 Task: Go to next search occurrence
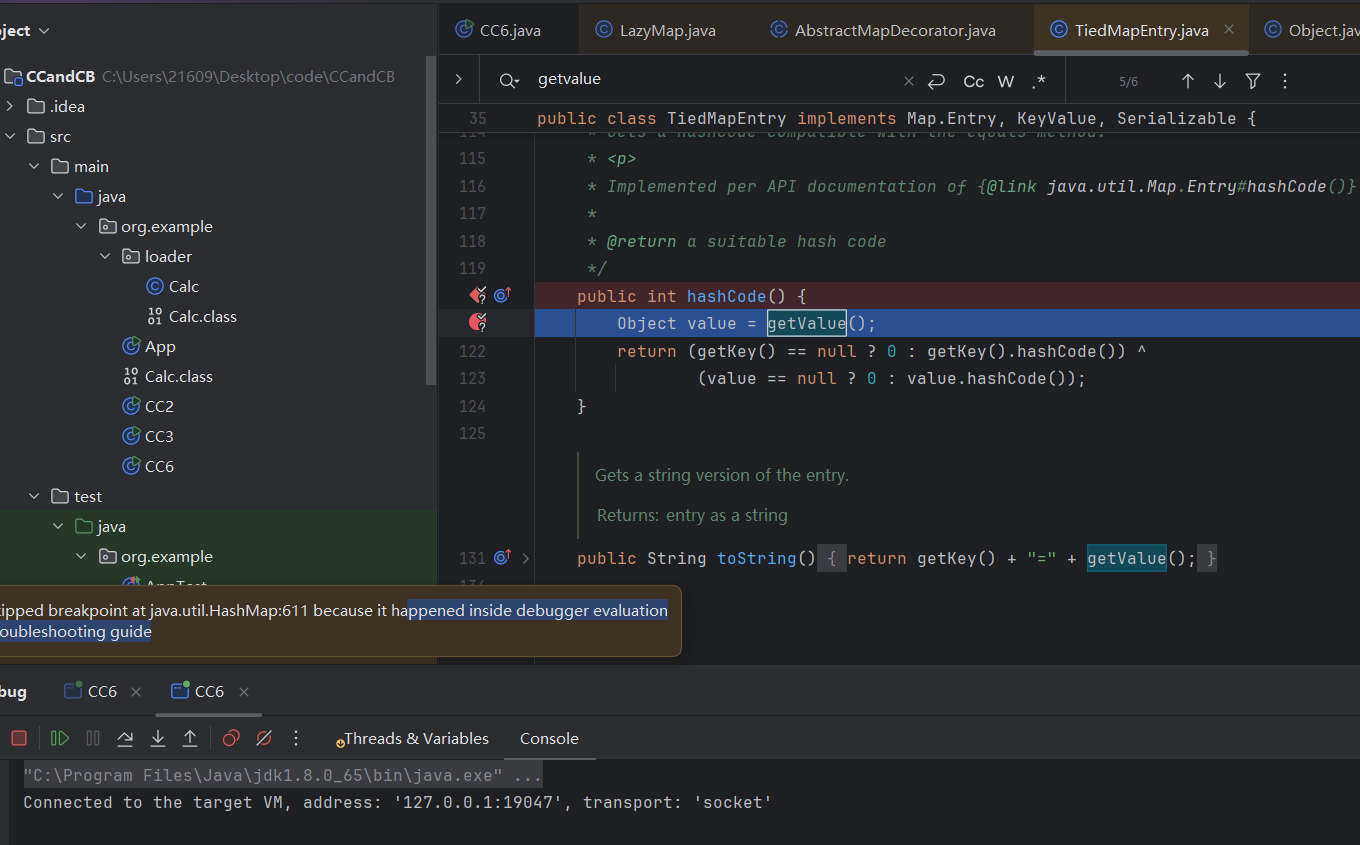click(x=1220, y=81)
